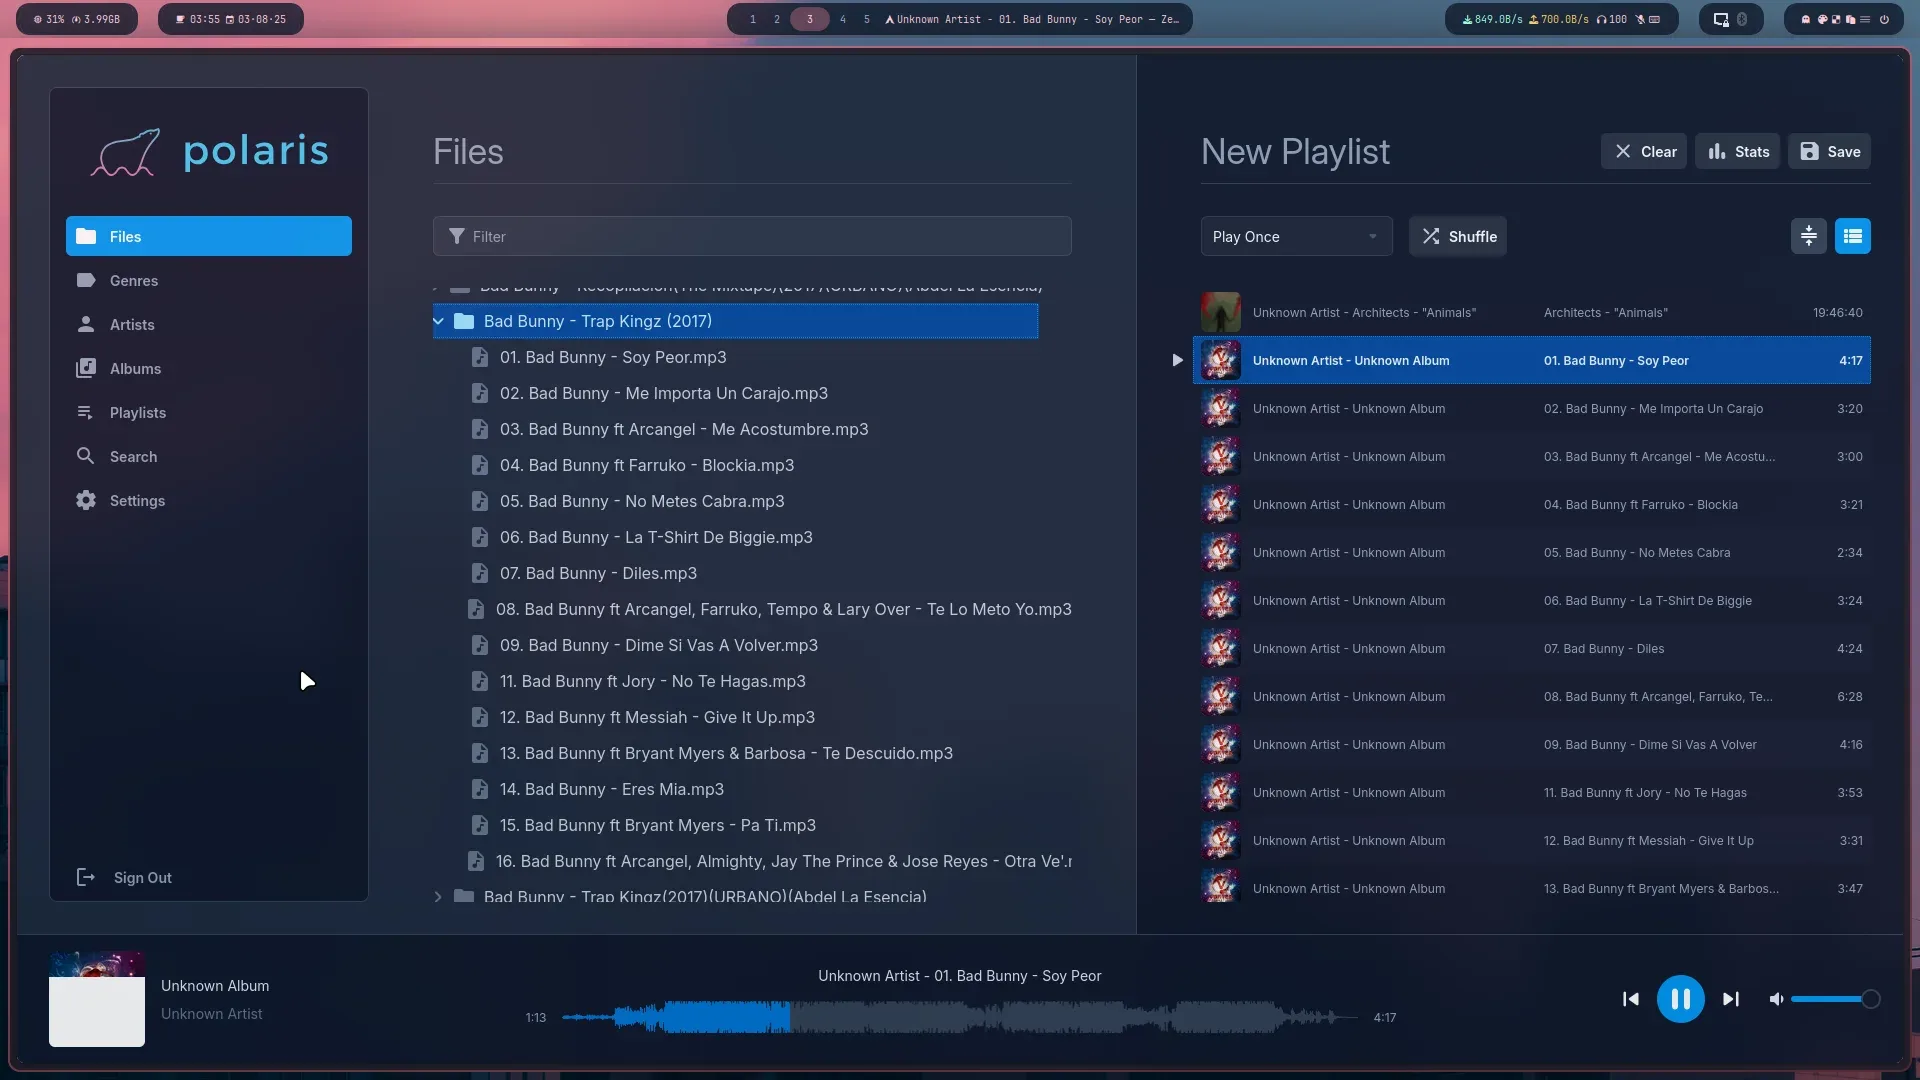The height and width of the screenshot is (1080, 1920).
Task: Click file icon for Me Importa Un Carajo.mp3
Action: coord(480,393)
